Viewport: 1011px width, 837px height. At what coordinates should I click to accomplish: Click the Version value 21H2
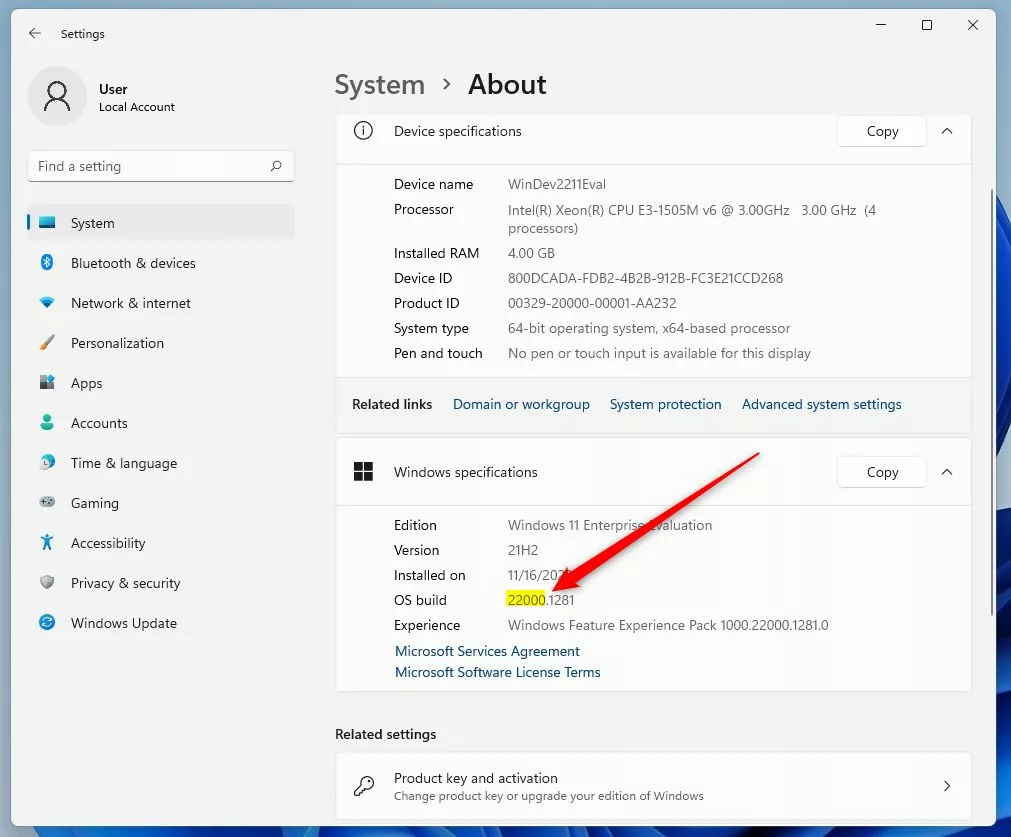[x=523, y=550]
